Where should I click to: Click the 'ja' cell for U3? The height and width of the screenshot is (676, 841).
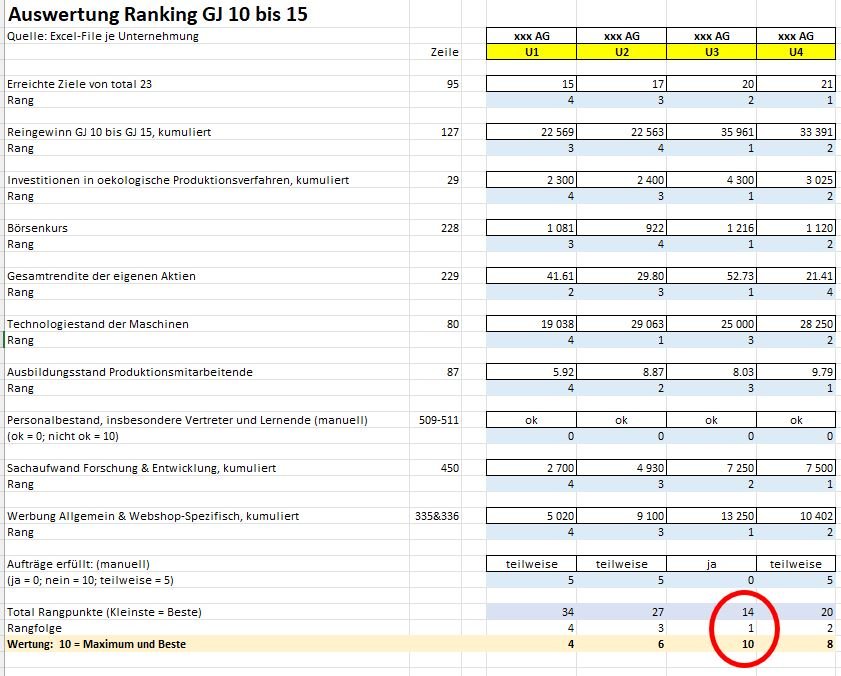[712, 564]
